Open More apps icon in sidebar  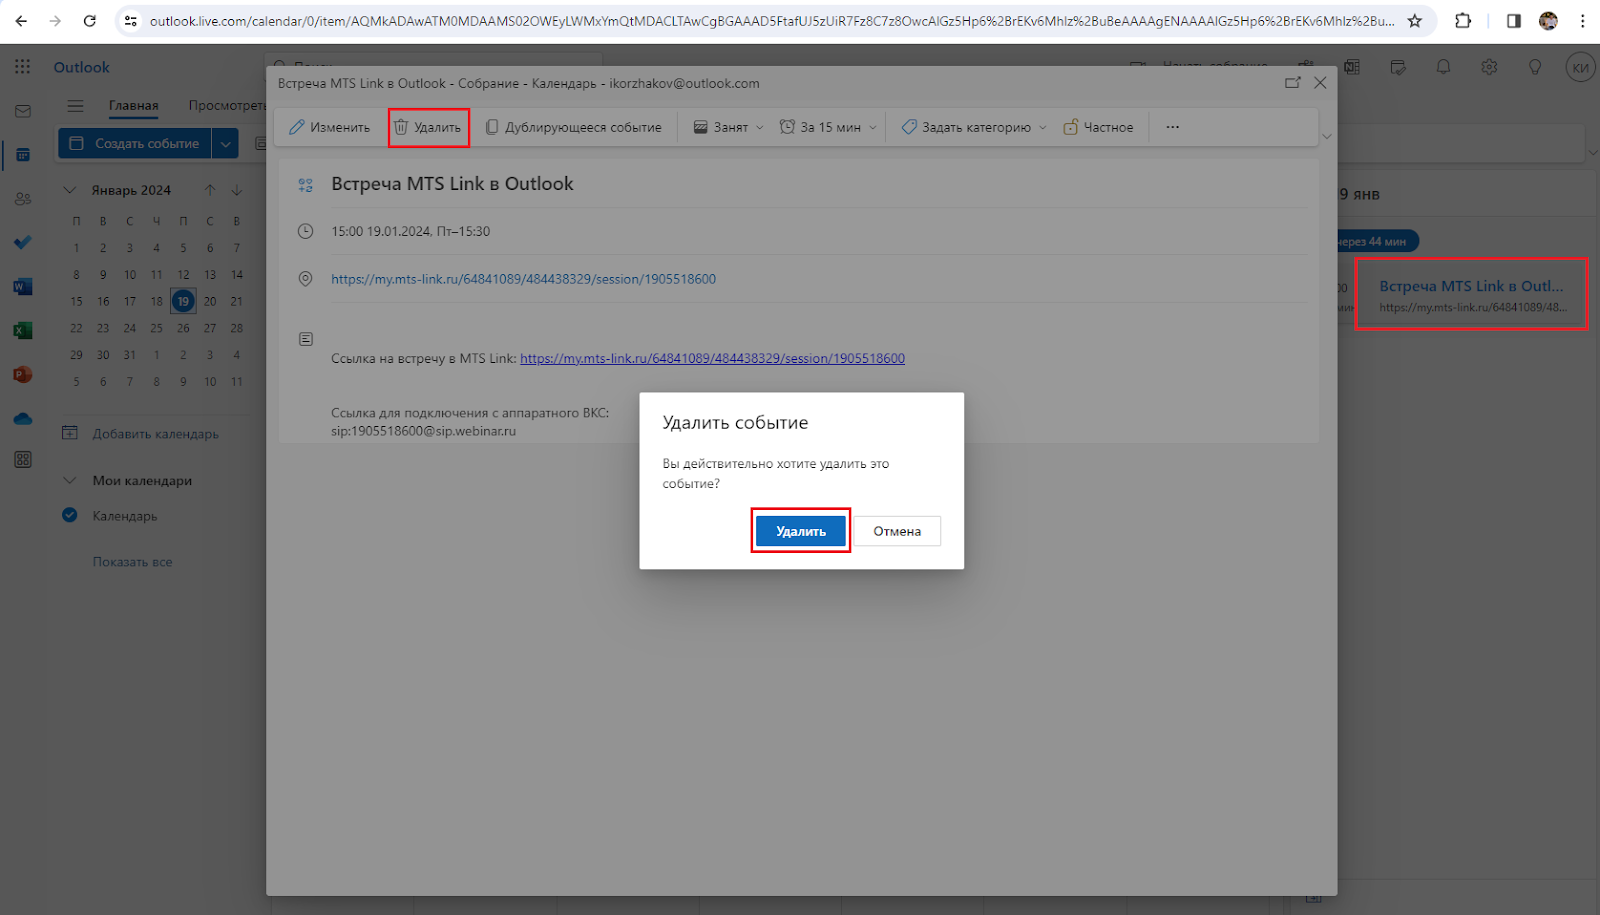click(23, 460)
